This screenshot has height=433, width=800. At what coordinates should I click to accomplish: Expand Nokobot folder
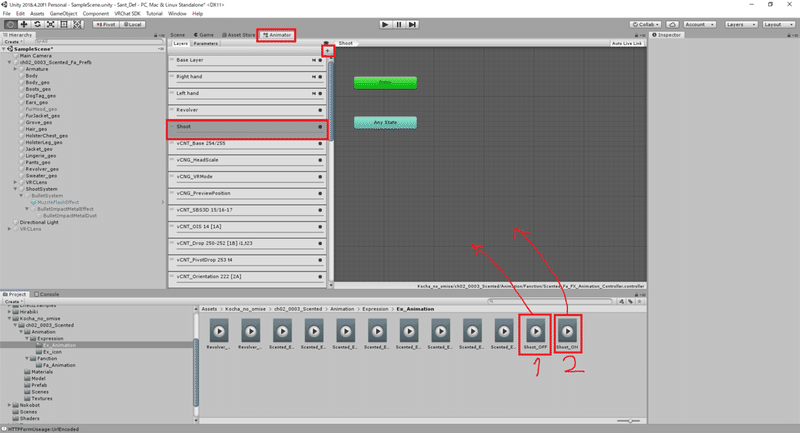[9, 405]
